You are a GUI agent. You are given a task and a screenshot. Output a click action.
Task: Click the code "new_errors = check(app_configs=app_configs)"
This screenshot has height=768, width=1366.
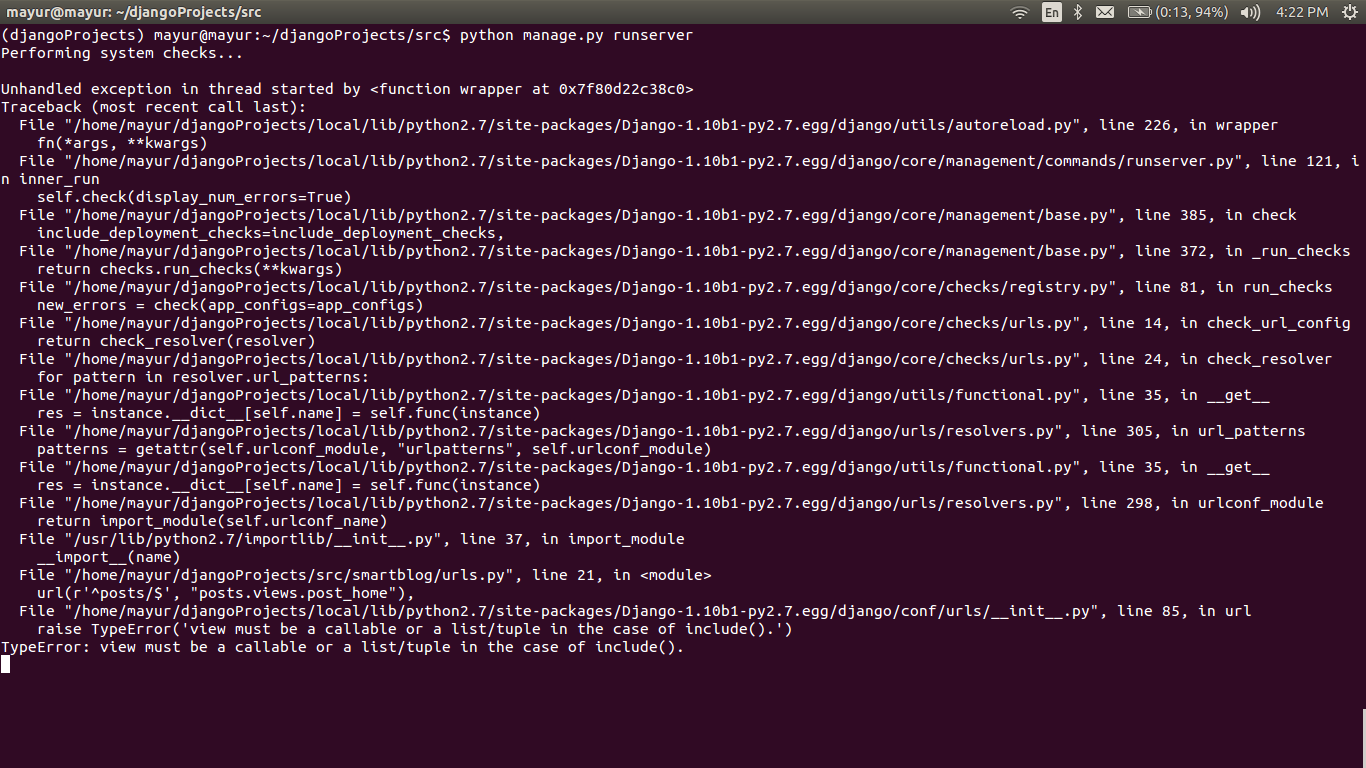230,305
